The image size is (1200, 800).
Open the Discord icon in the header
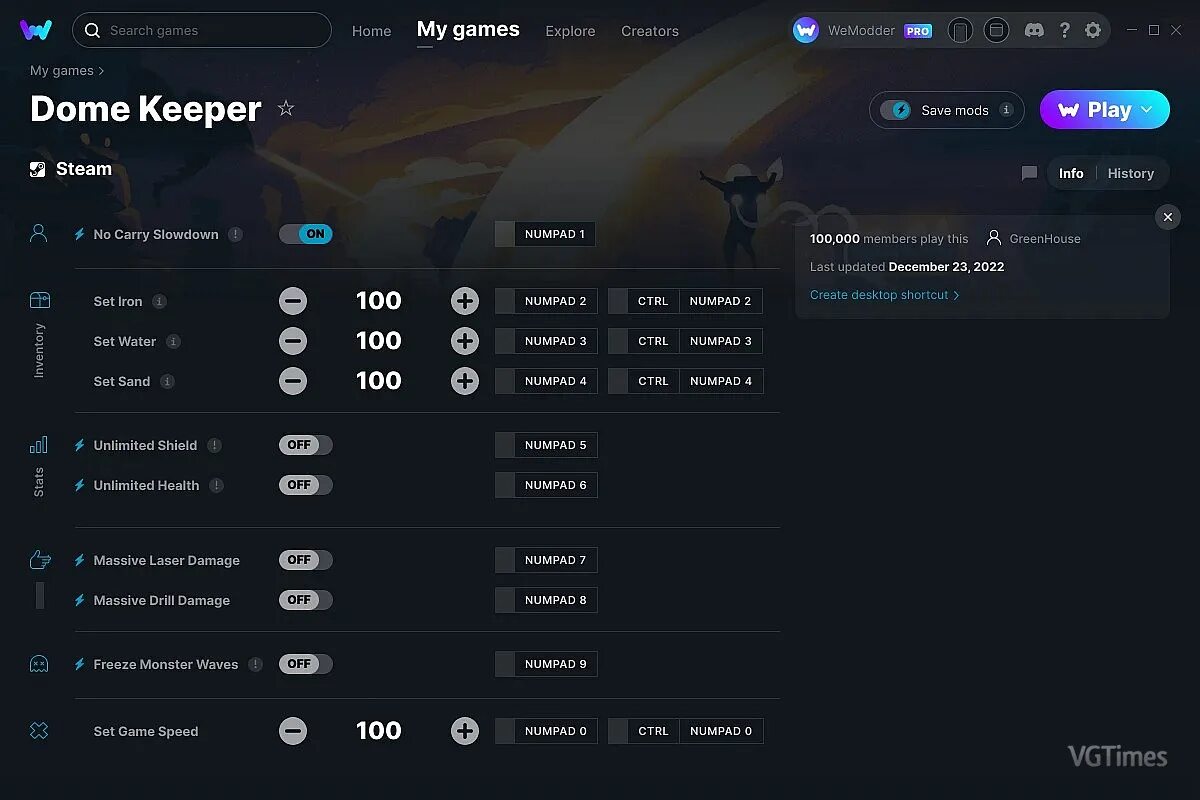tap(1035, 30)
